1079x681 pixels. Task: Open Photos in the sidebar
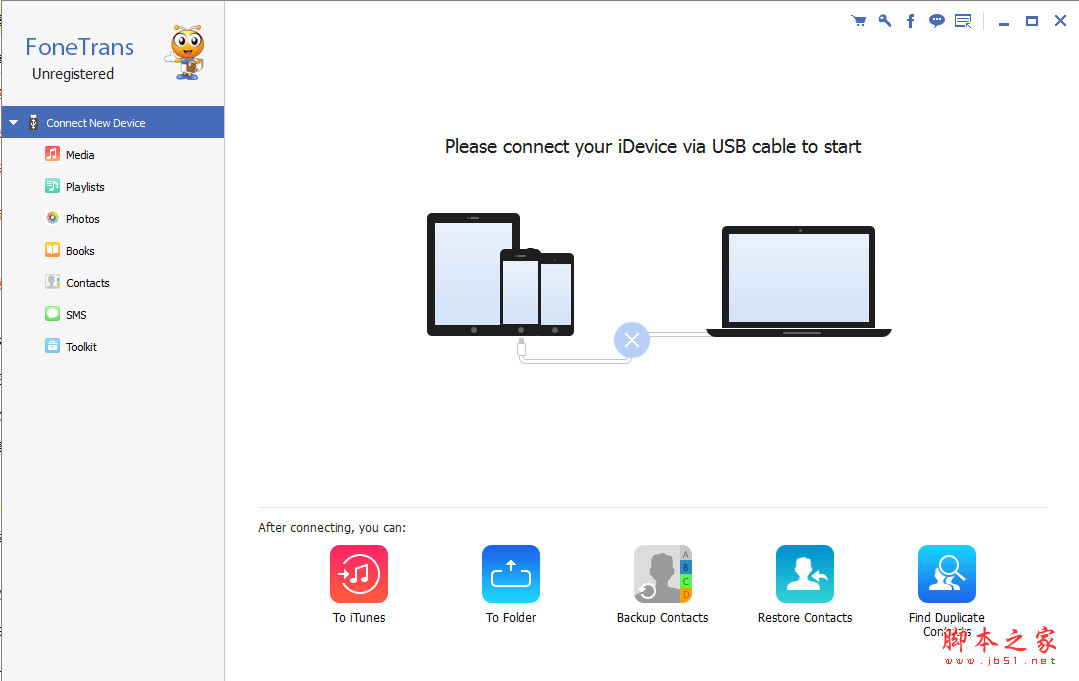click(83, 219)
